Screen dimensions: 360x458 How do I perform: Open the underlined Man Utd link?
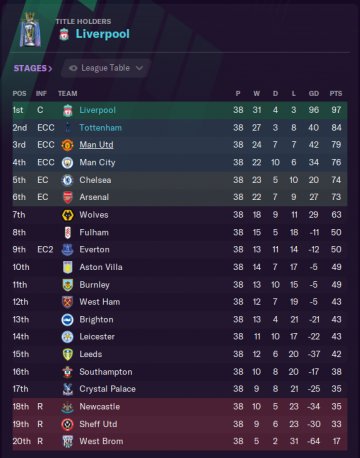(x=96, y=145)
